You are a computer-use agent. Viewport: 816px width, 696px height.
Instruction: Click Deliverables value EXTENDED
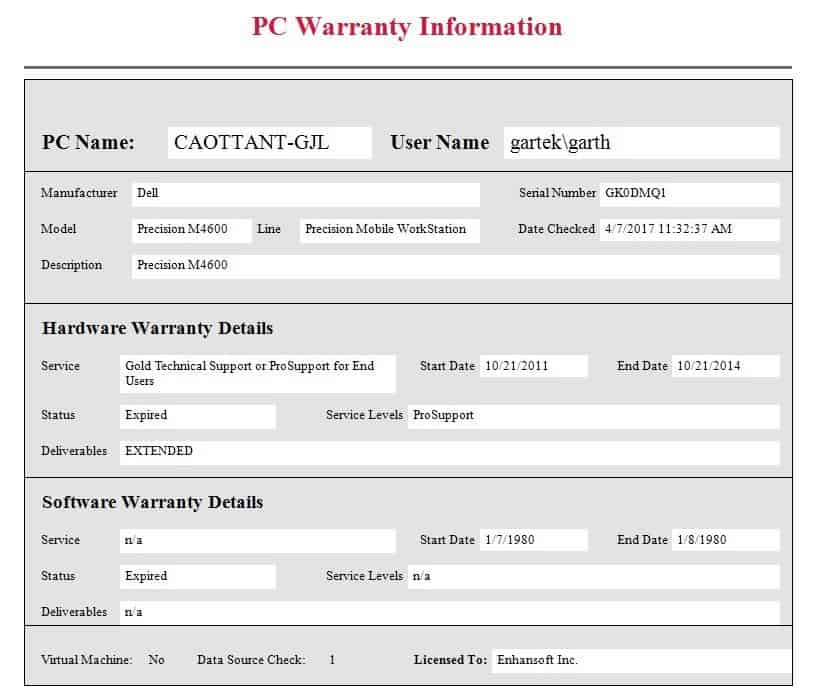pos(450,452)
